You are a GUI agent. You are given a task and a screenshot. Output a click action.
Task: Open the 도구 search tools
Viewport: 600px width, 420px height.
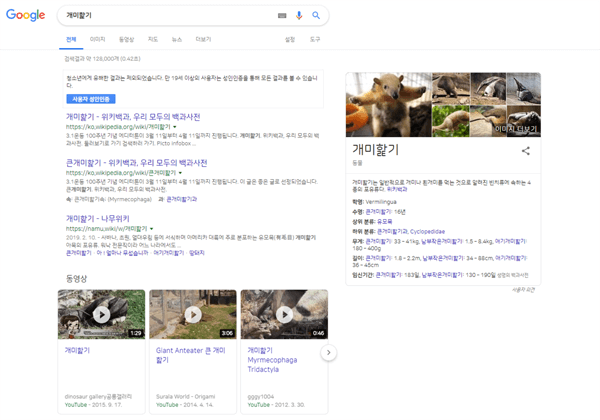coord(315,39)
